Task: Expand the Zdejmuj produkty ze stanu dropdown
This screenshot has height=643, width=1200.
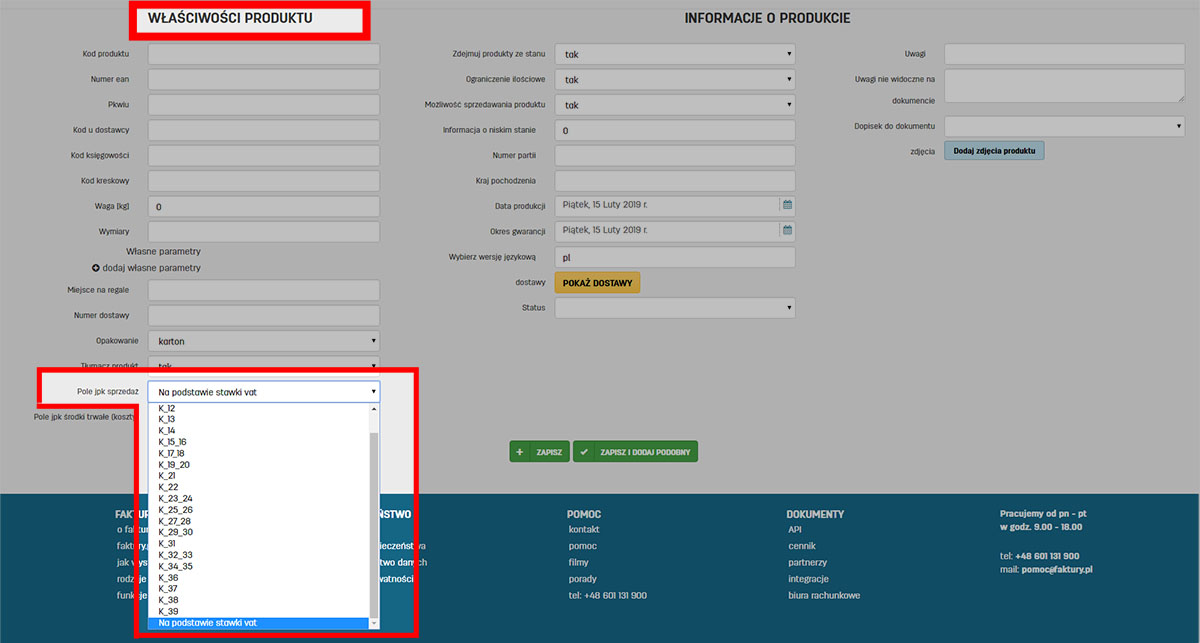Action: 674,54
